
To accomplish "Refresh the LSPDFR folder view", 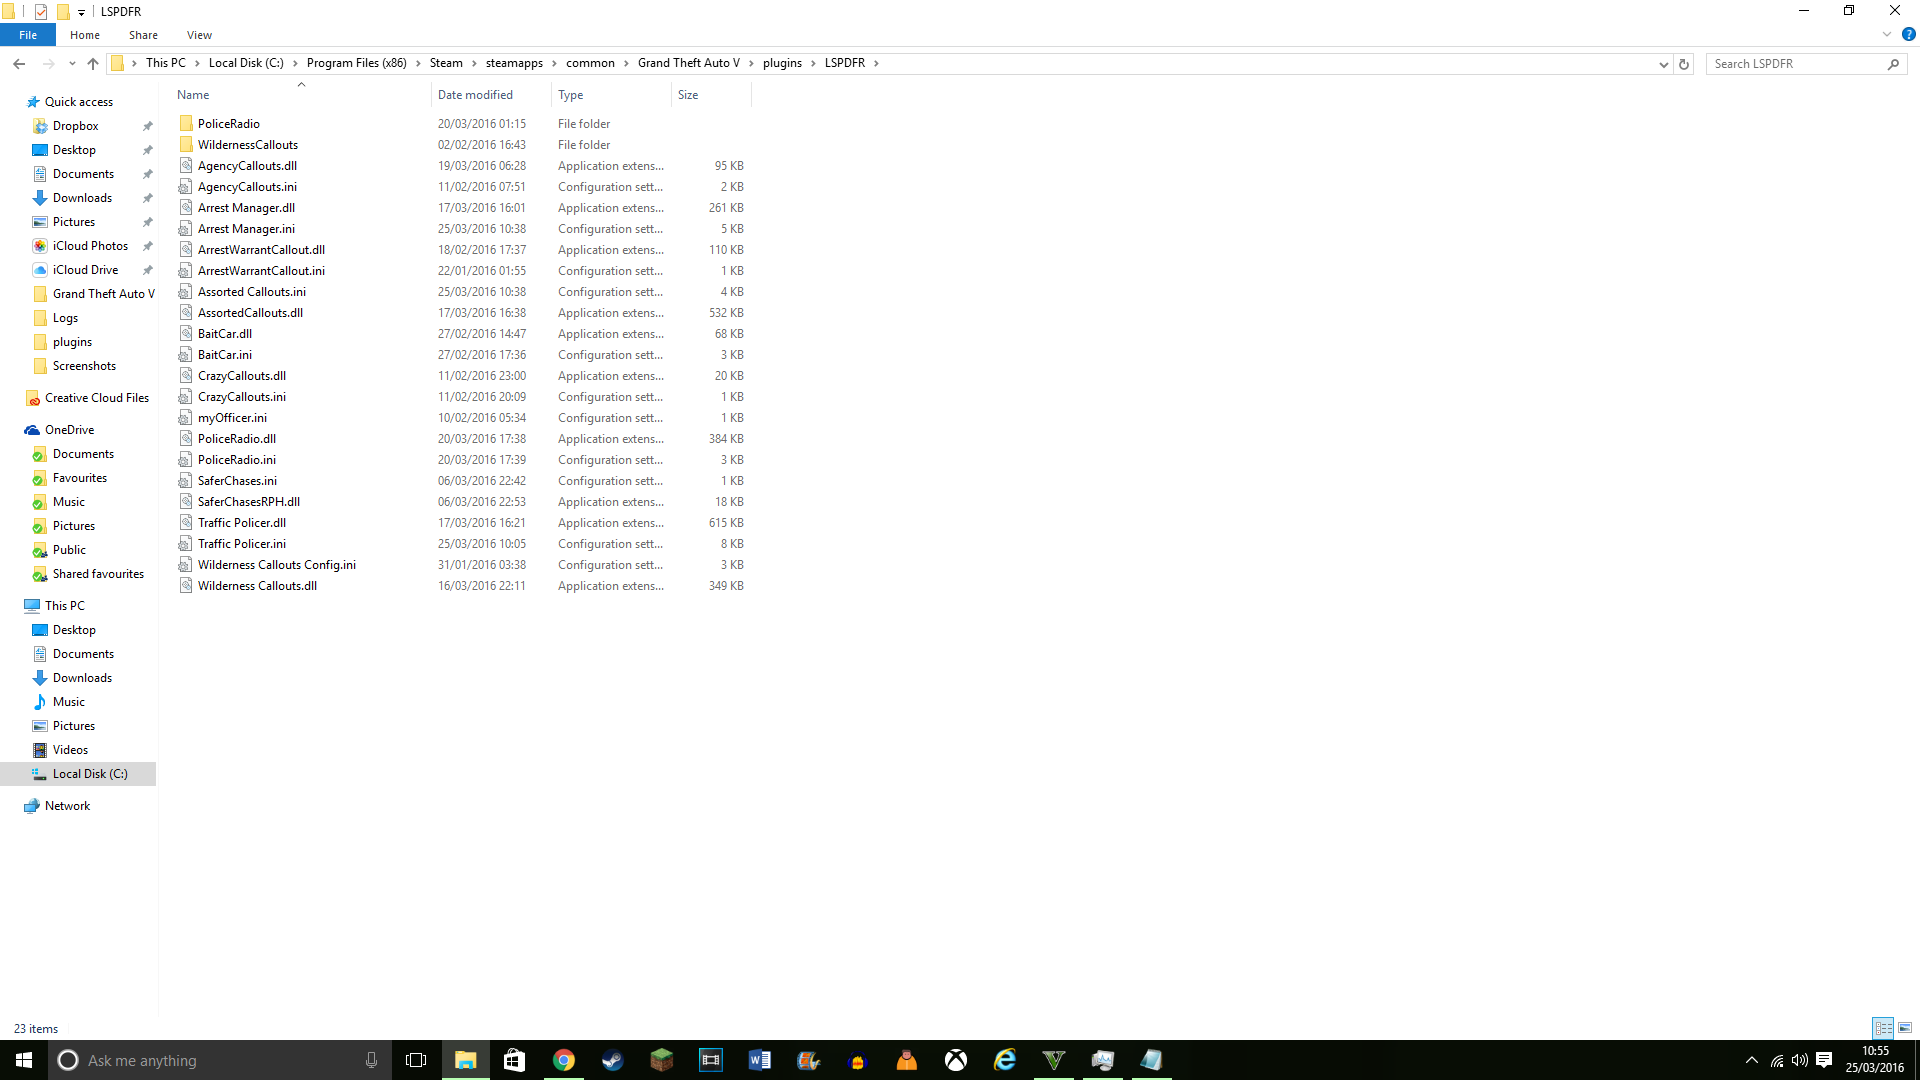I will tap(1684, 64).
